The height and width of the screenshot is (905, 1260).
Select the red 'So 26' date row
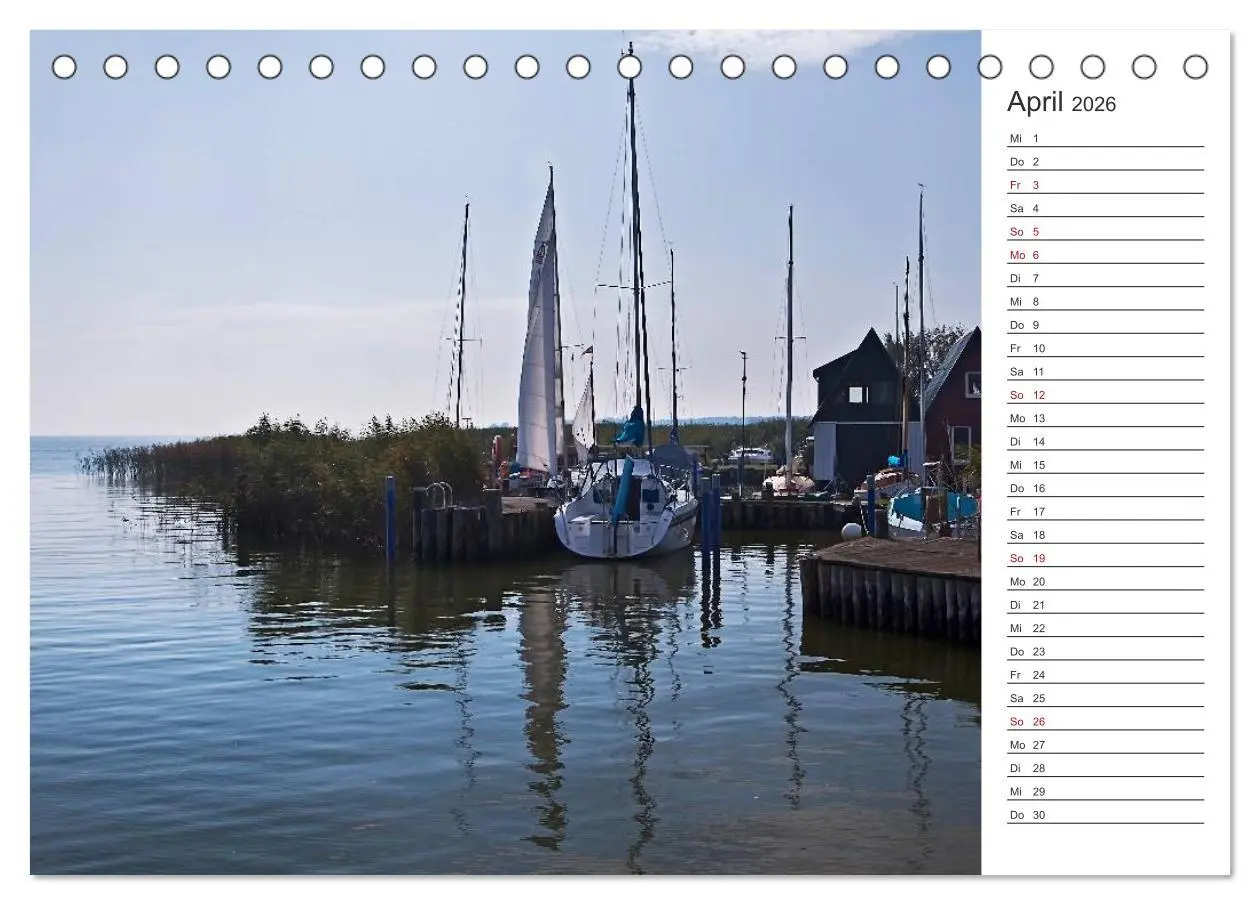click(x=1105, y=721)
